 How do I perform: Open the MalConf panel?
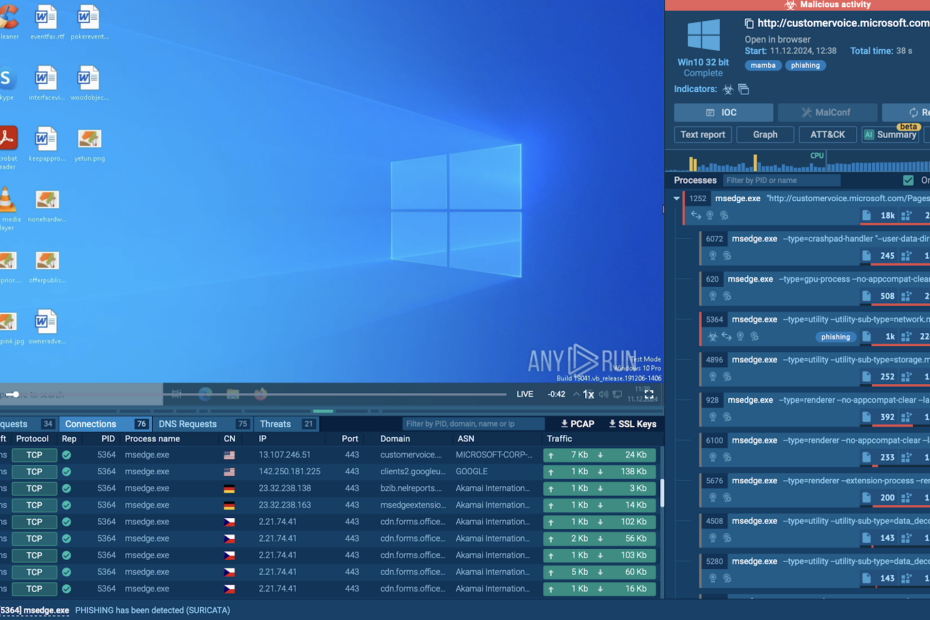point(827,112)
